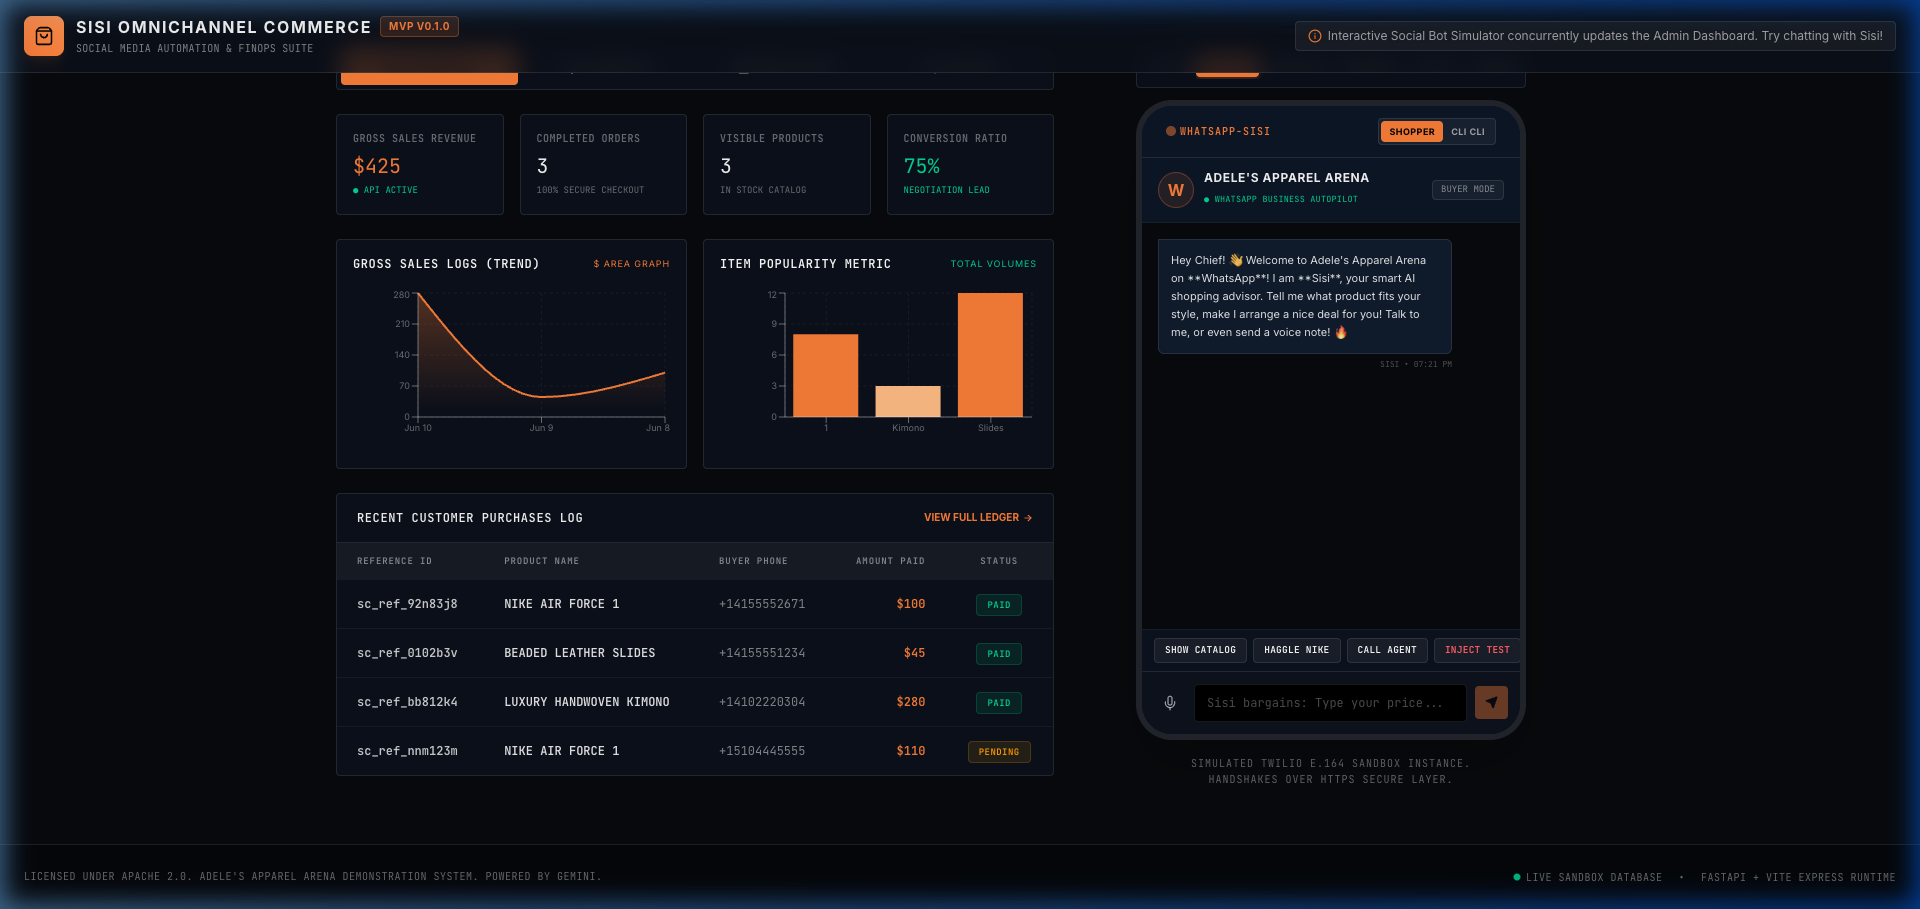Image resolution: width=1920 pixels, height=909 pixels.
Task: Click Sisi's welcome message bubble
Action: 1305,296
